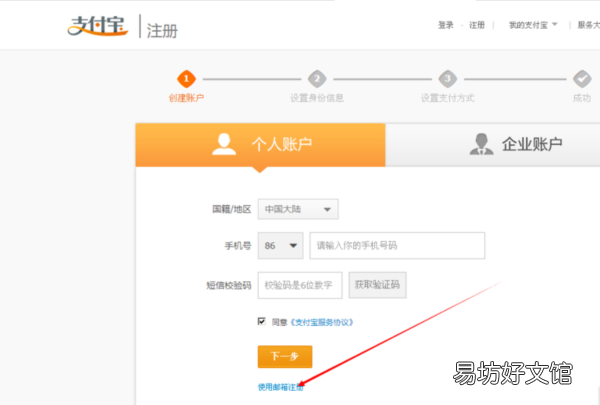Click the step 1 创建账户 diamond icon
Image resolution: width=600 pixels, height=405 pixels.
[186, 79]
